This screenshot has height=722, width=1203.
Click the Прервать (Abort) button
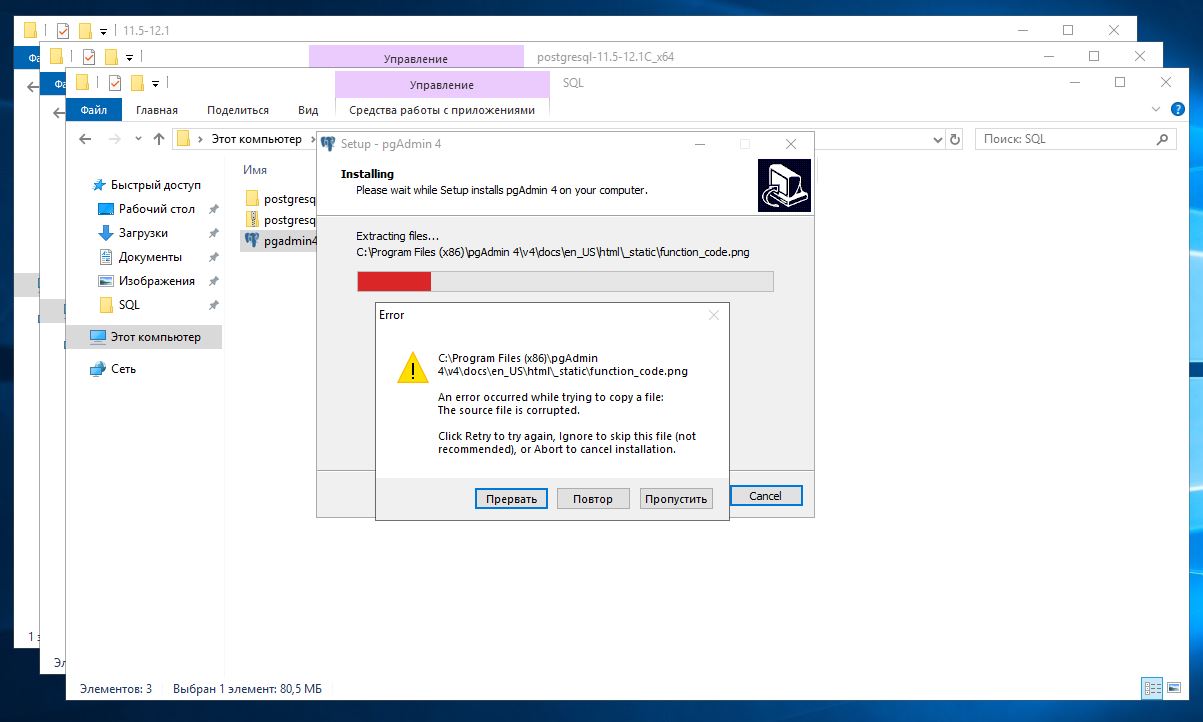coord(511,498)
